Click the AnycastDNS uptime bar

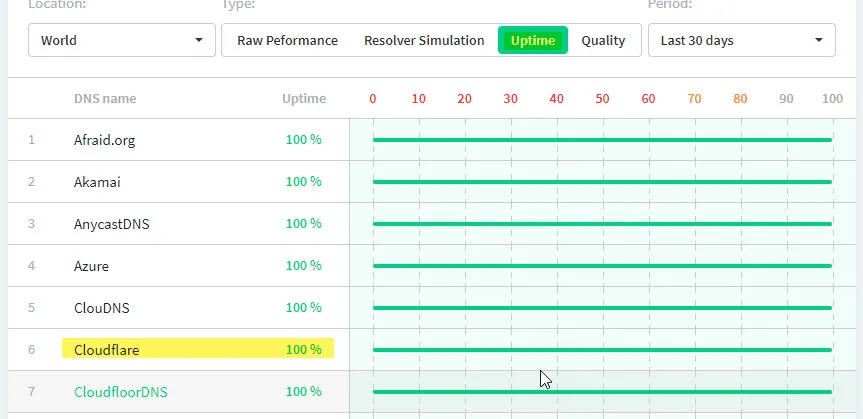pyautogui.click(x=602, y=224)
